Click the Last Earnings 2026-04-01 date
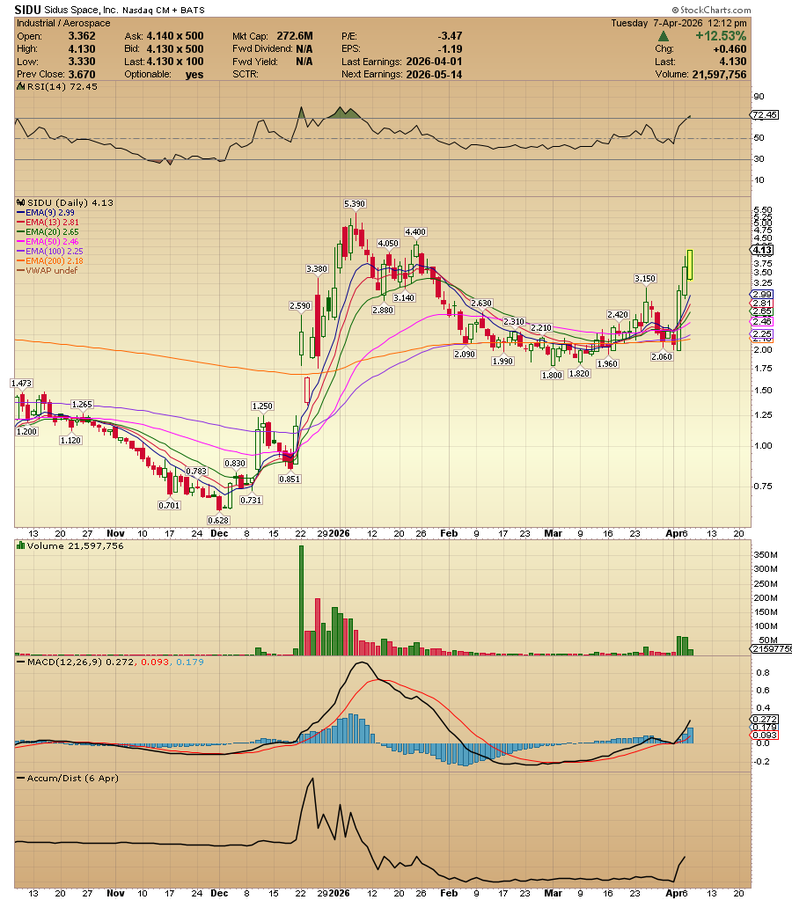 (x=434, y=61)
